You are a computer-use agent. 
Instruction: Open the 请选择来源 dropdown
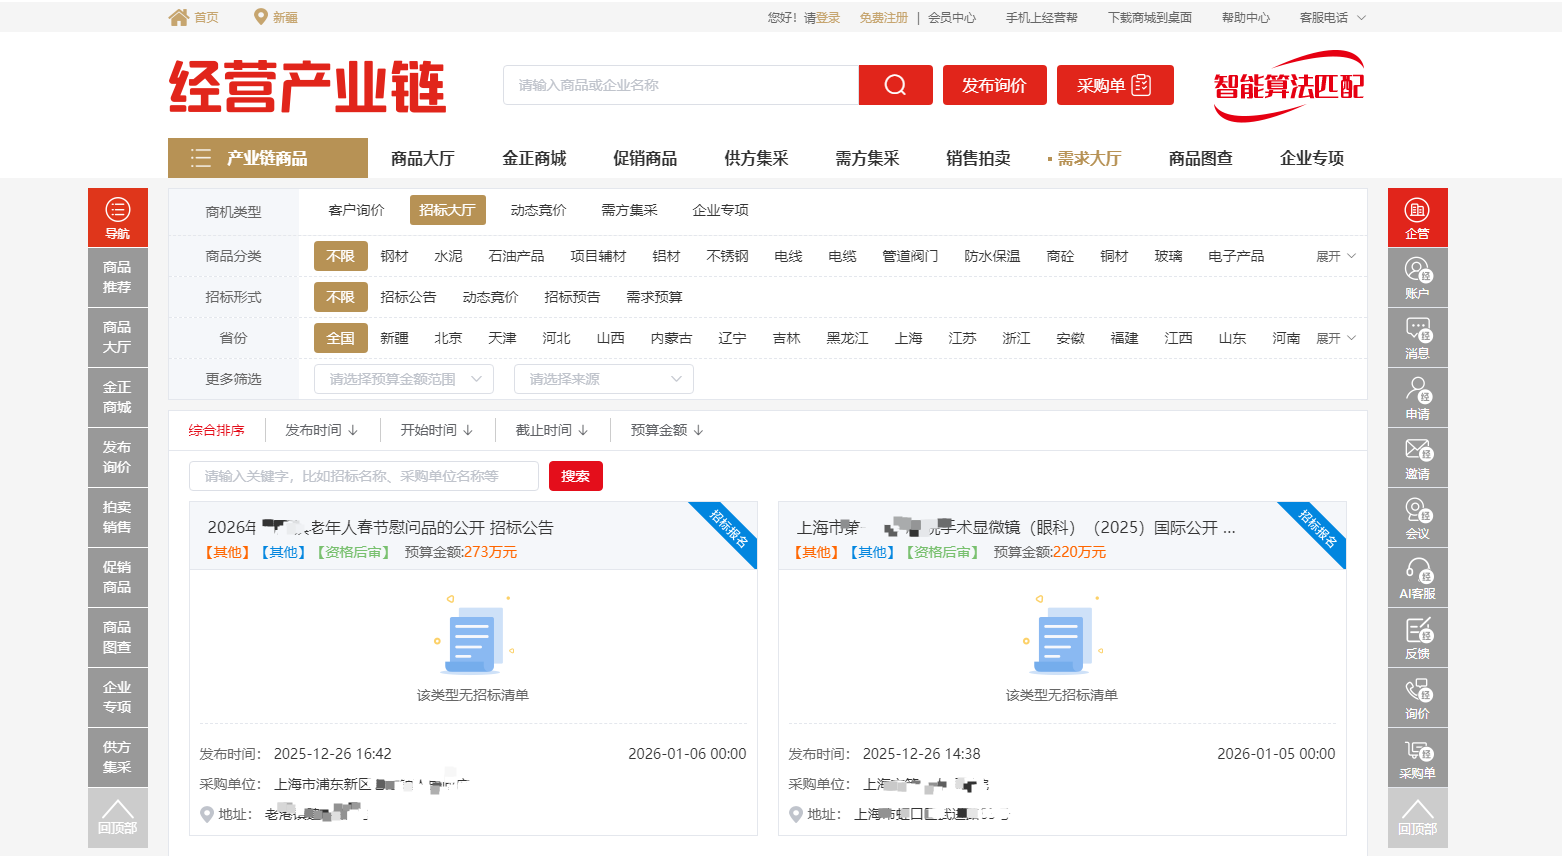pos(604,379)
